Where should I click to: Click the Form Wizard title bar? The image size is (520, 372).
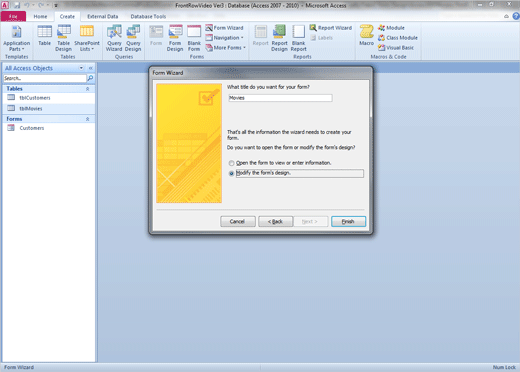point(261,73)
